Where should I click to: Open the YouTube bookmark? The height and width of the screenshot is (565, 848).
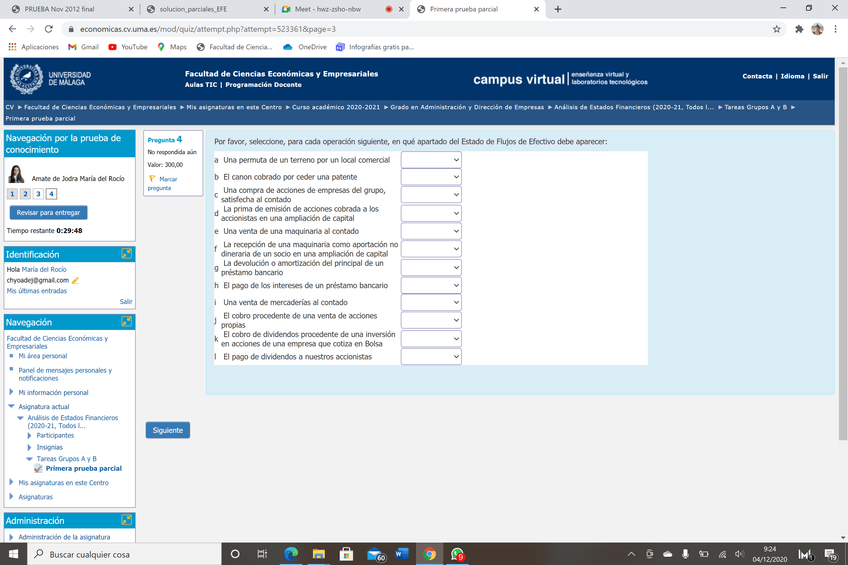(x=128, y=47)
